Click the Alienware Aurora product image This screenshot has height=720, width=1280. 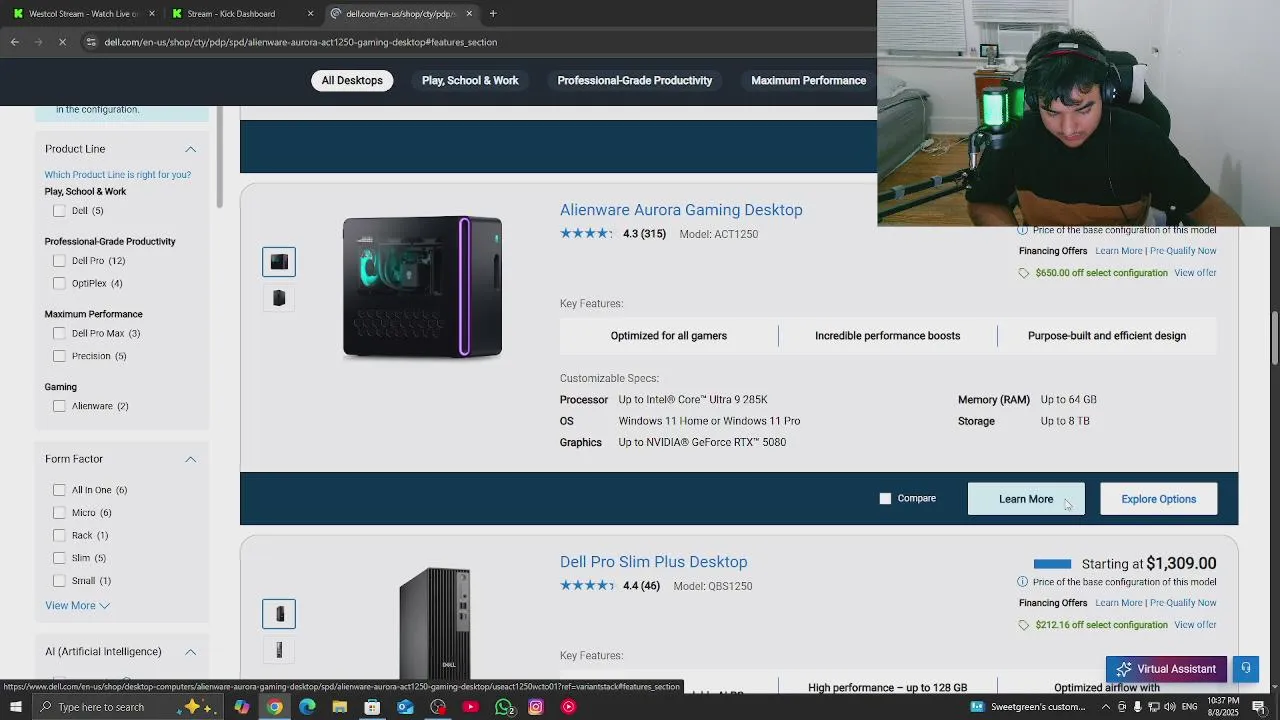tap(422, 287)
